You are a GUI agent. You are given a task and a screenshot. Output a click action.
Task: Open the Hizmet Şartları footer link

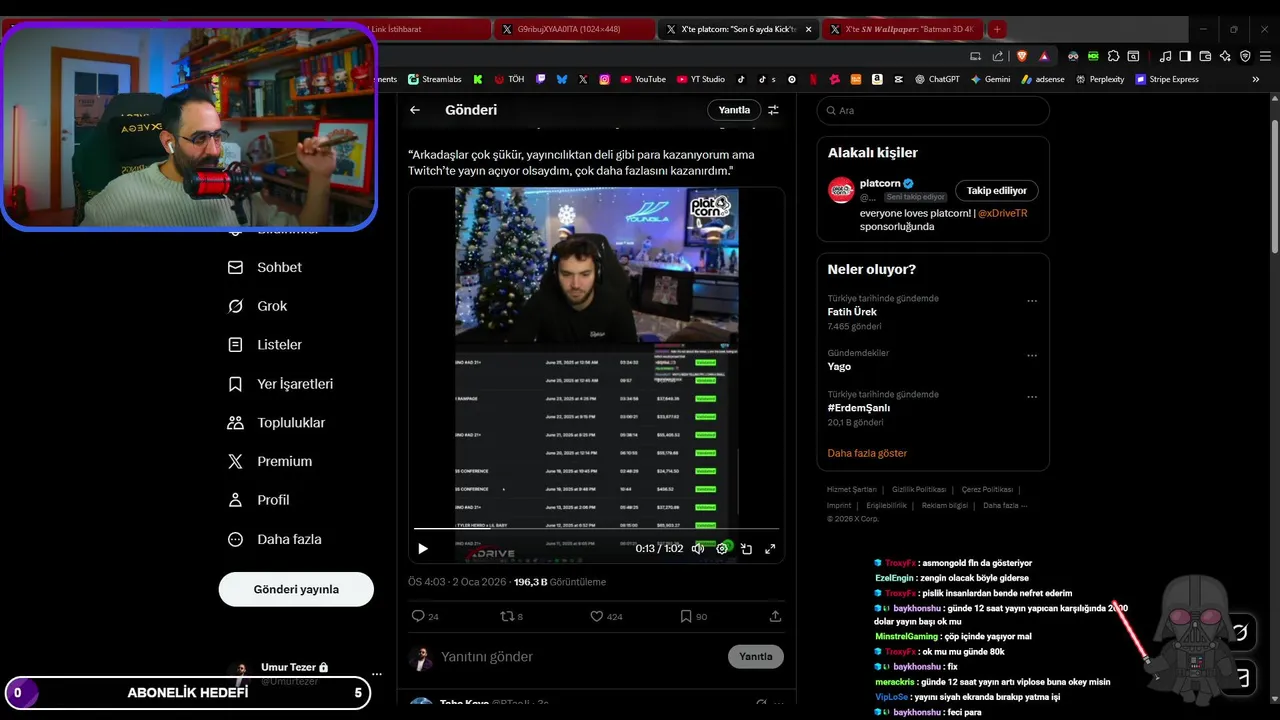[852, 490]
